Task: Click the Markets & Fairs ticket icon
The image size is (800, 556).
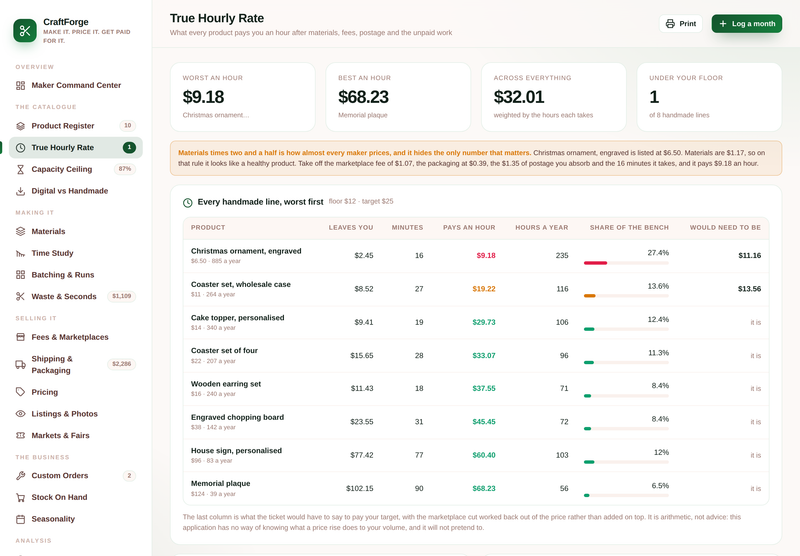Action: [x=20, y=435]
